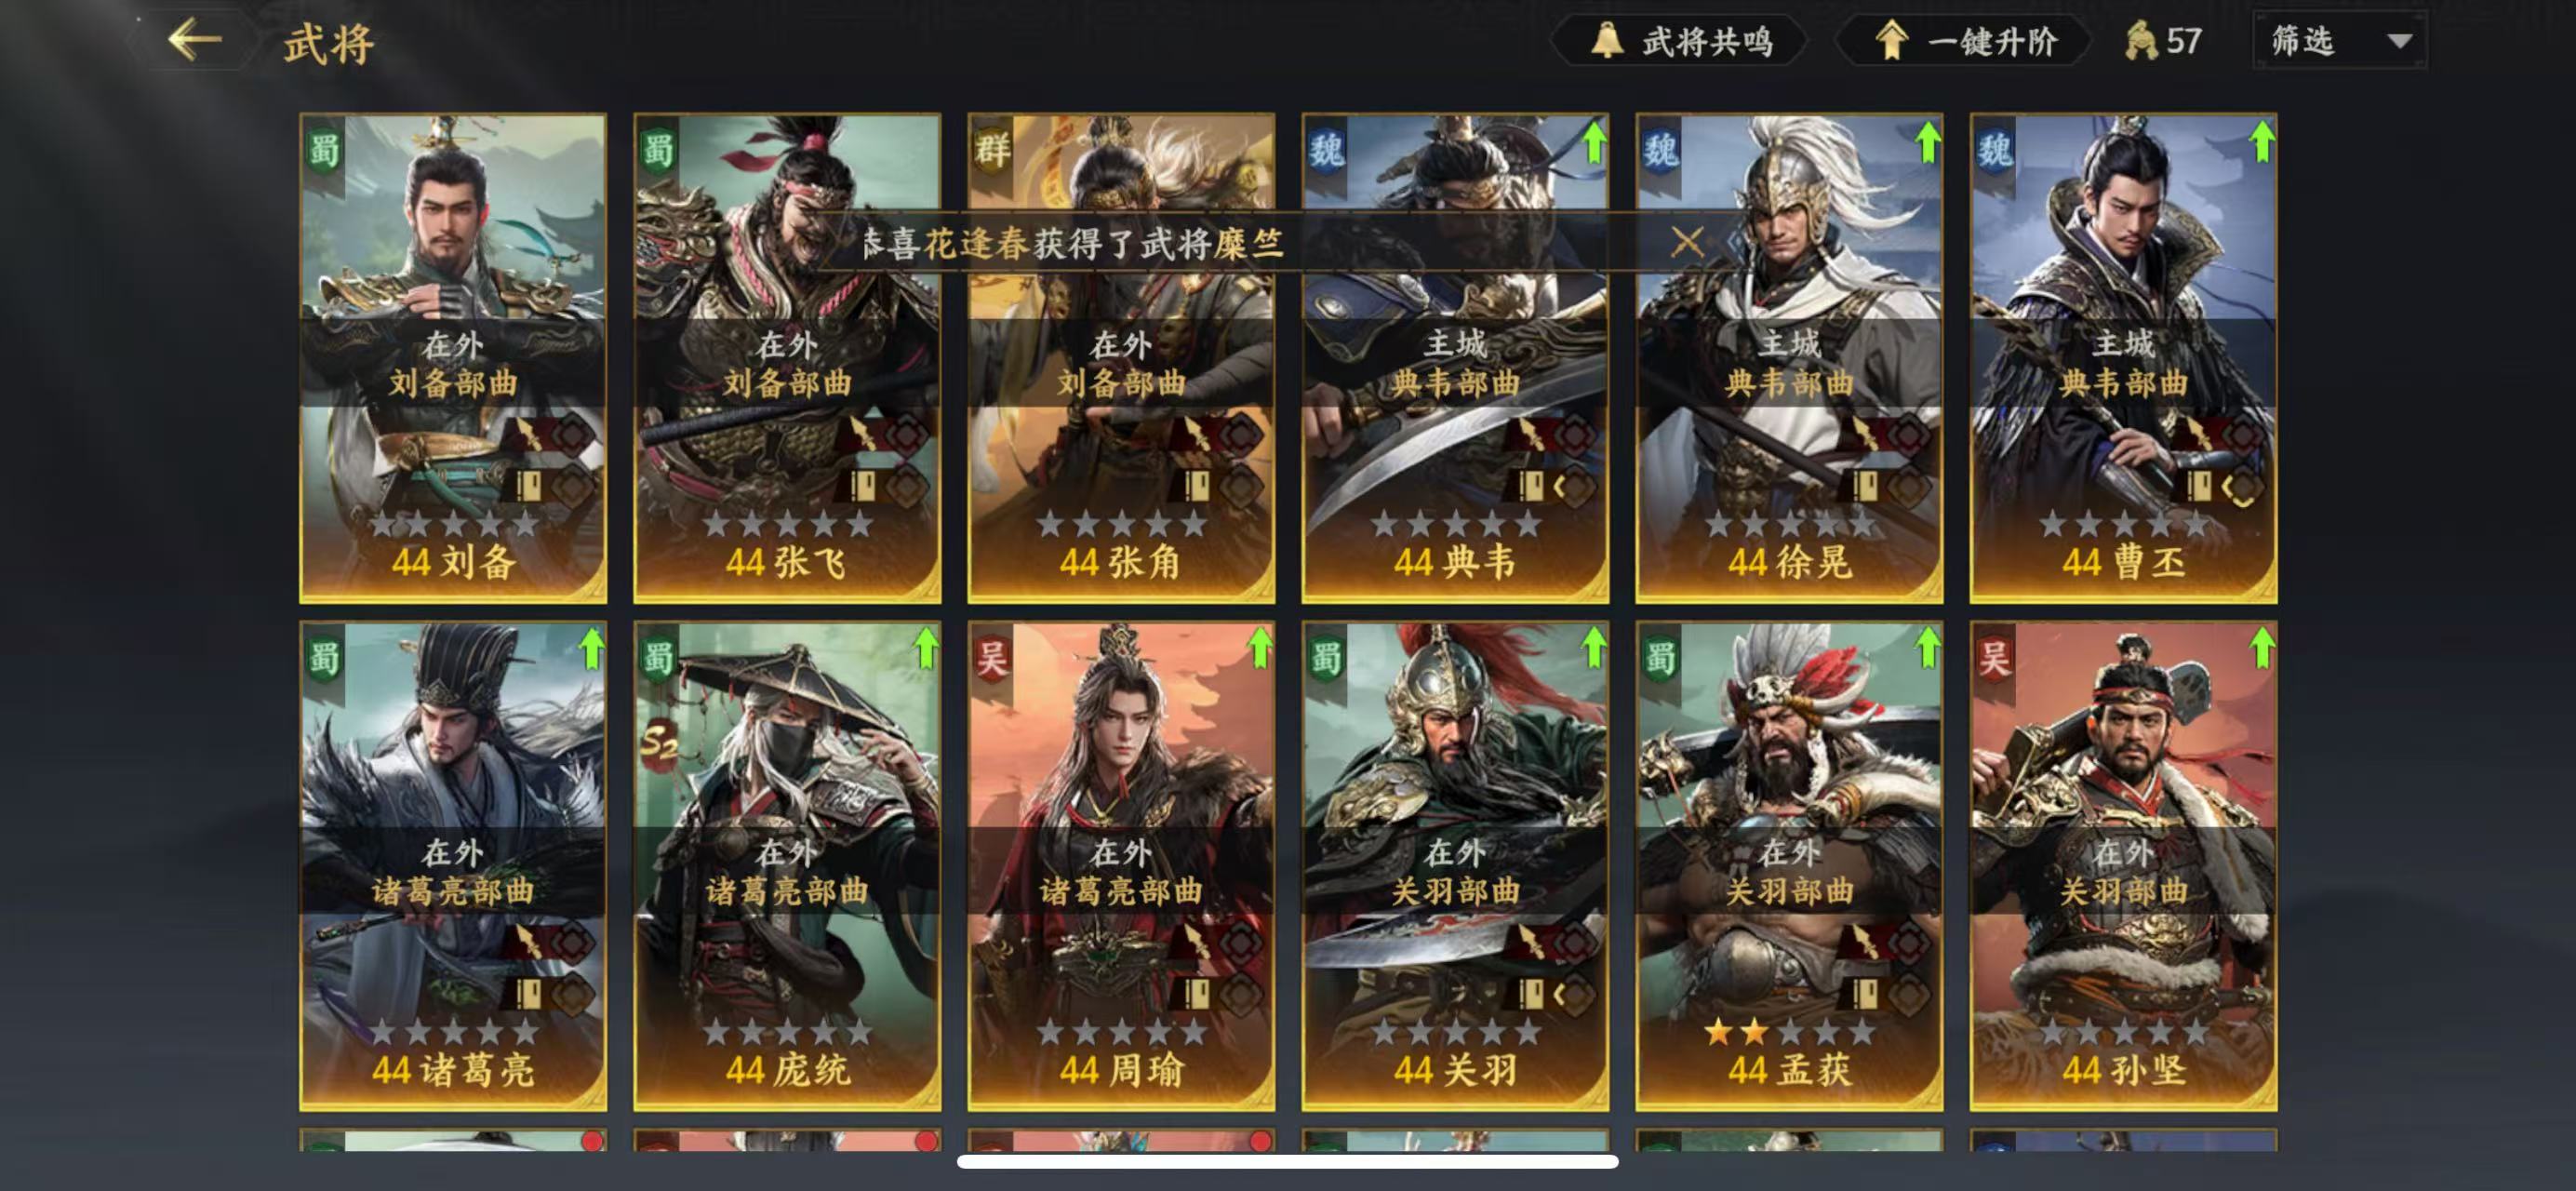Tap the green upgrade arrow on 诸葛亮
This screenshot has width=2576, height=1191.
pyautogui.click(x=591, y=648)
